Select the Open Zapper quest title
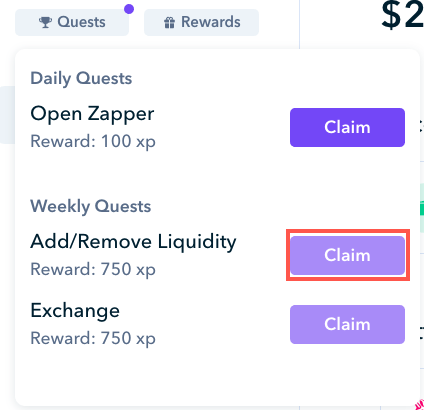The image size is (424, 410). coord(92,114)
